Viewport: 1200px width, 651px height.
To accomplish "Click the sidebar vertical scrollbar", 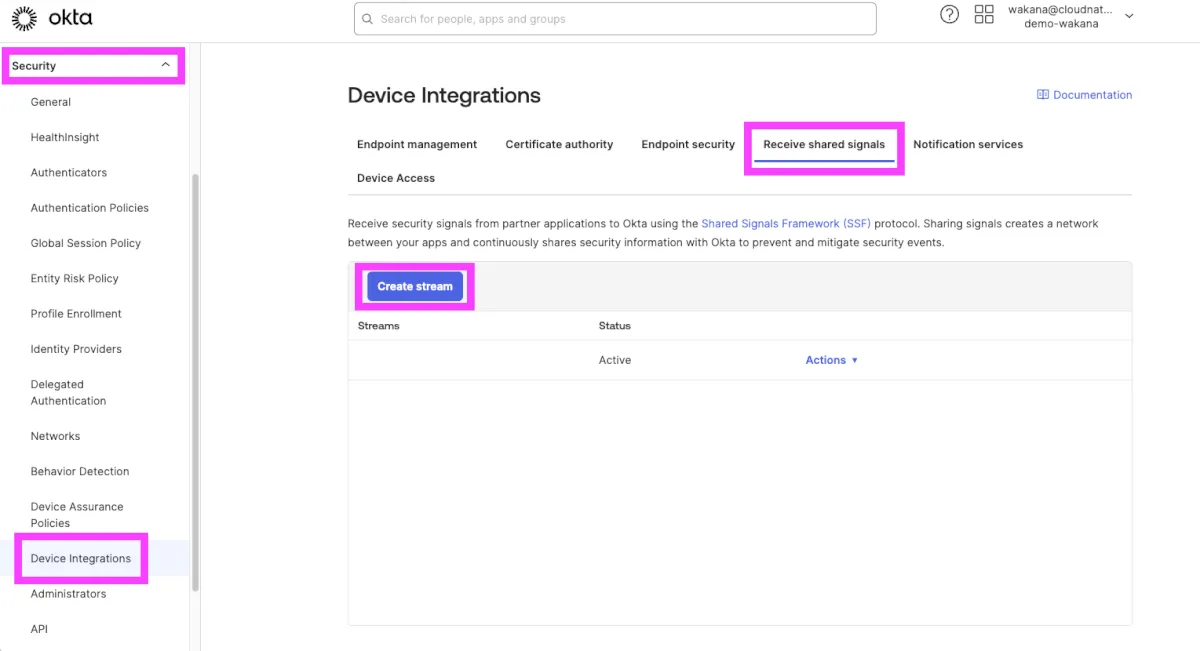I will (x=195, y=380).
